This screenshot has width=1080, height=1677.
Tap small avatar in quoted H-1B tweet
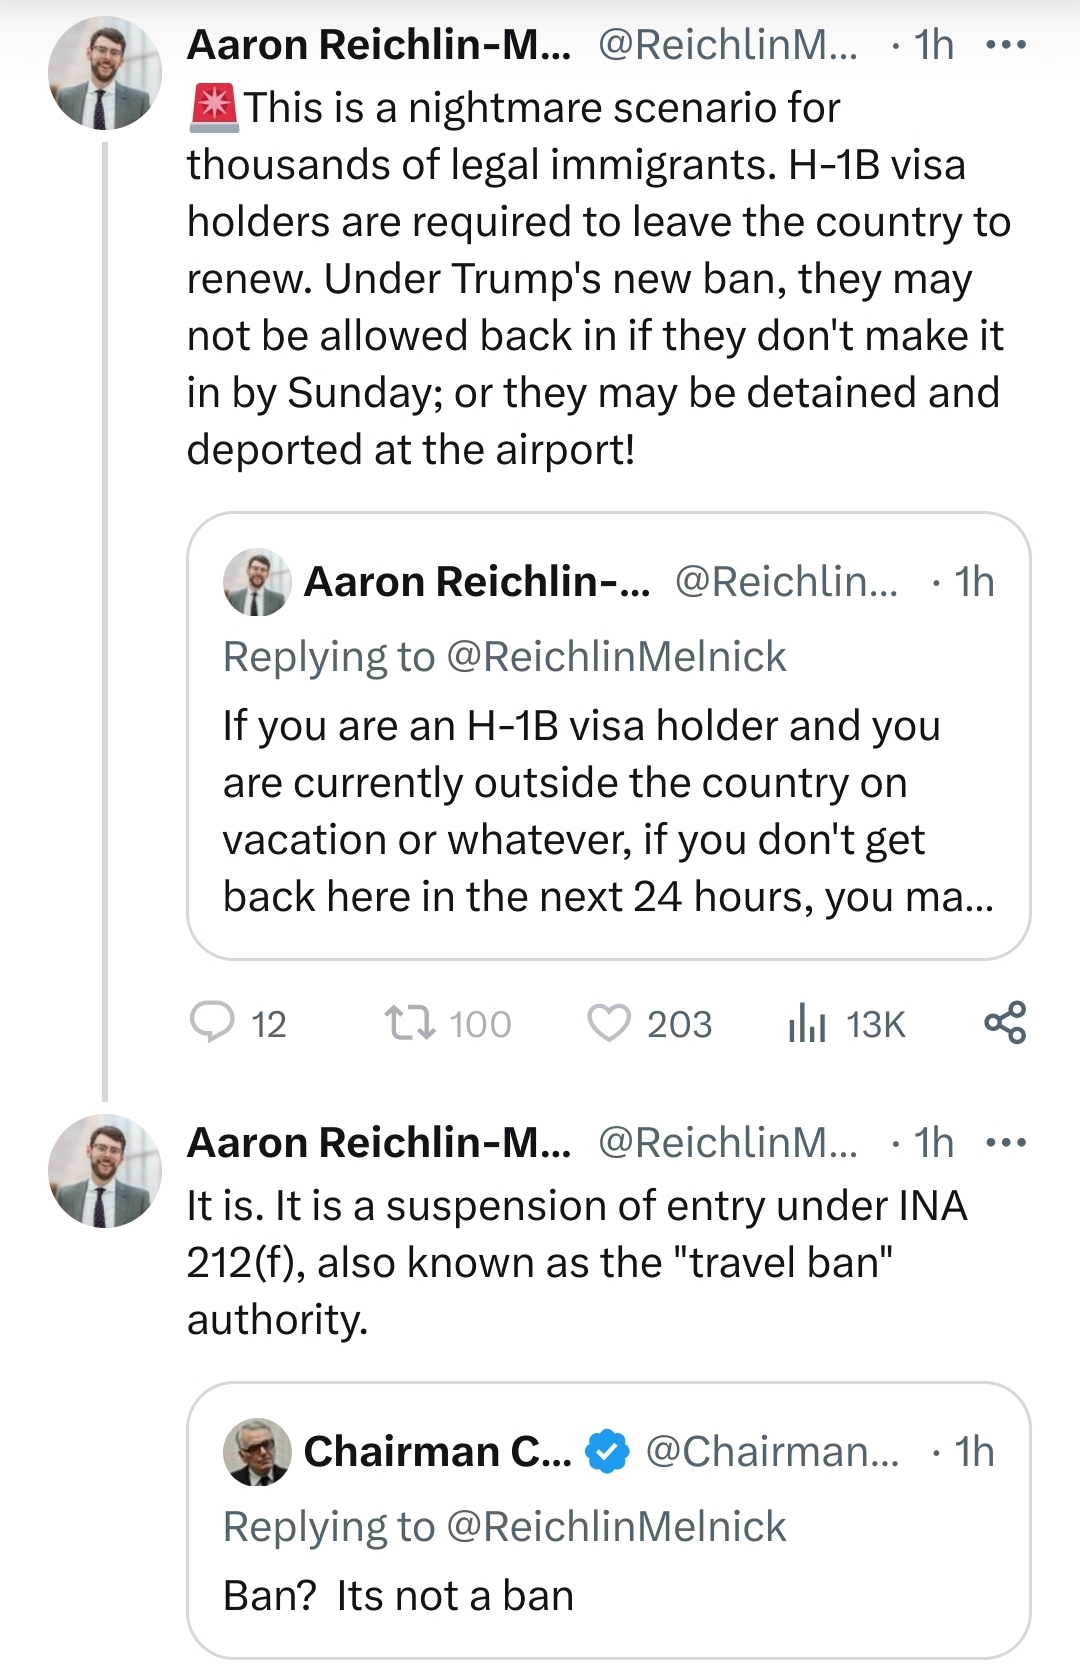(257, 582)
